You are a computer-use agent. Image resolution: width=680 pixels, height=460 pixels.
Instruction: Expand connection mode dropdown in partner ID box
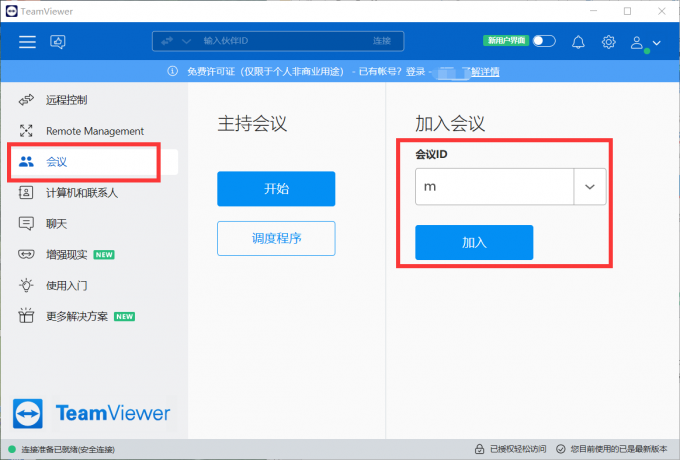click(186, 41)
